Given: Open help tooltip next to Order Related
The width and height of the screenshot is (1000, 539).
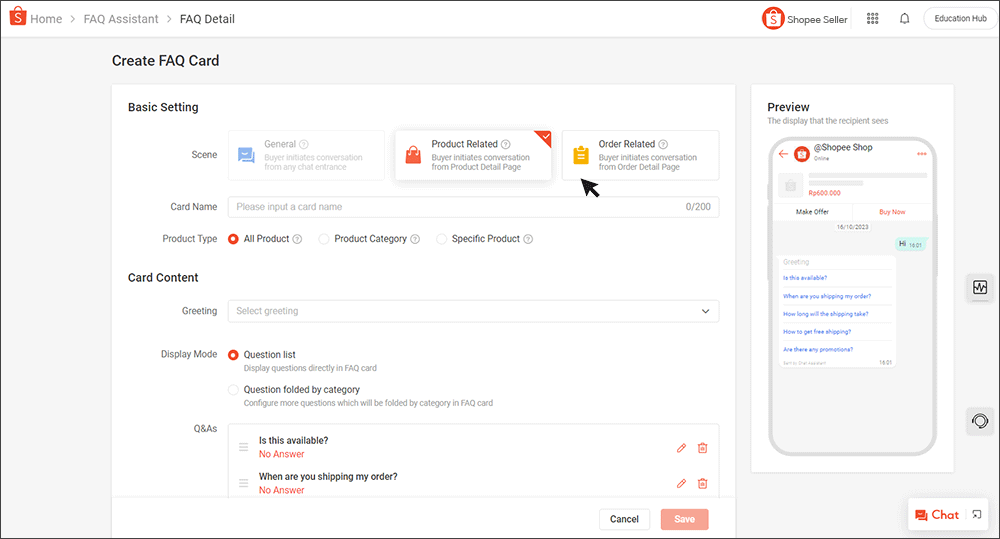Looking at the screenshot, I should 663,144.
